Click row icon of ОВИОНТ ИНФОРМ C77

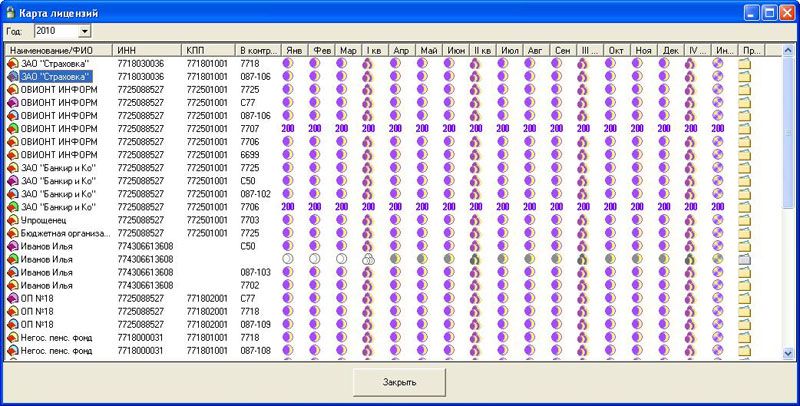coord(13,103)
